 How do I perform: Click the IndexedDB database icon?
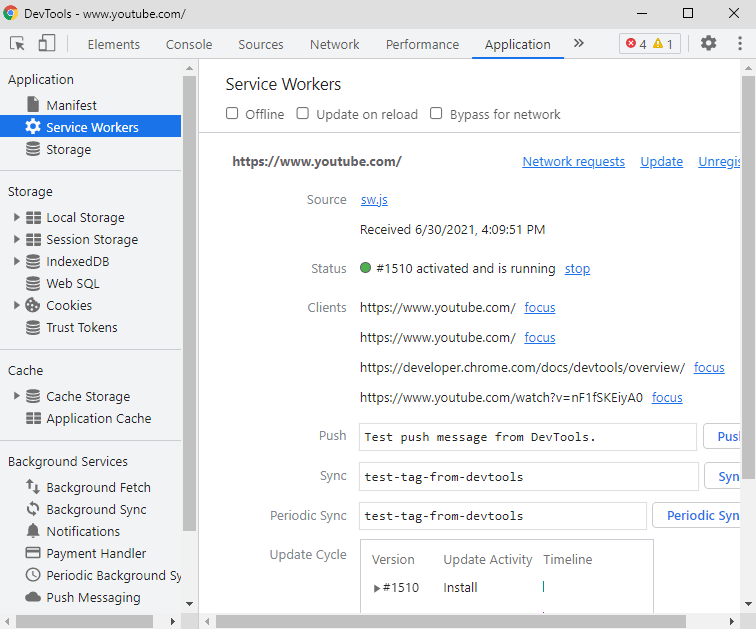33,261
